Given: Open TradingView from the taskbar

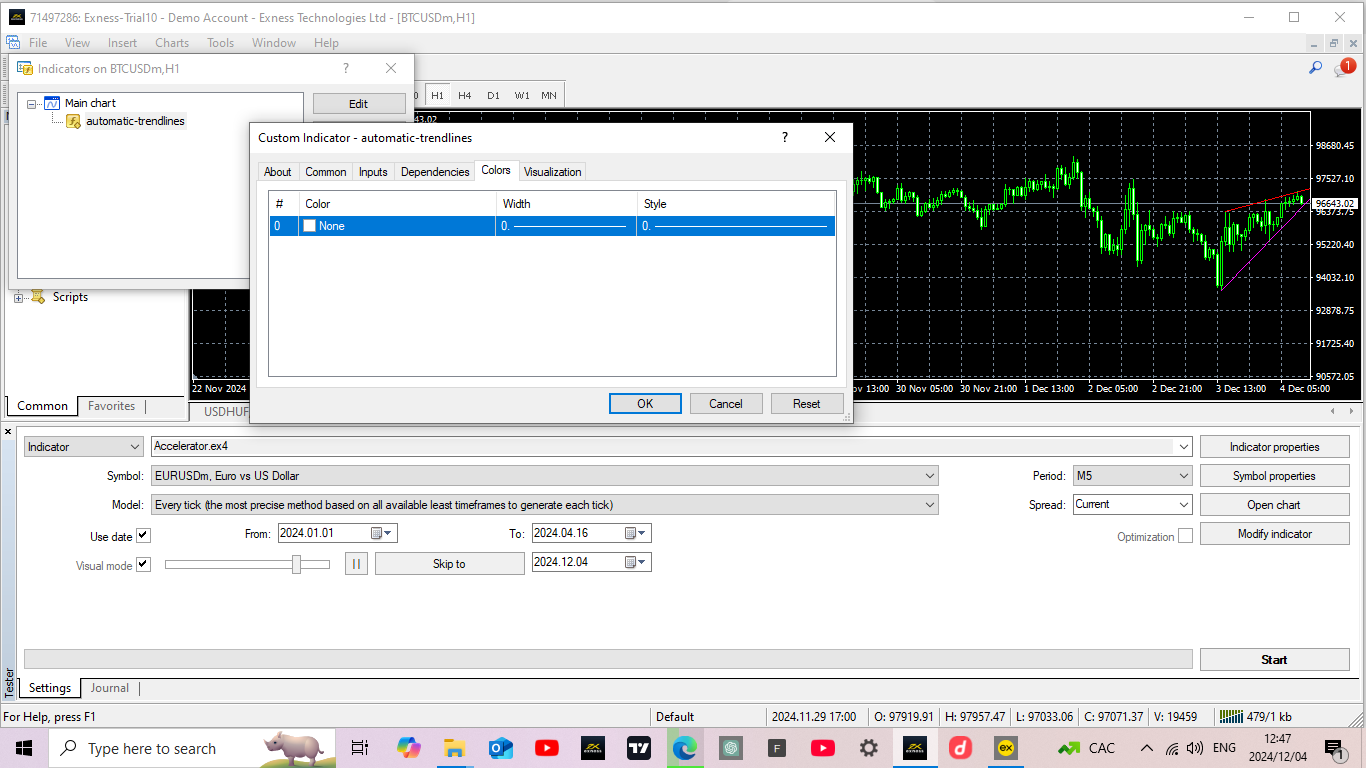Looking at the screenshot, I should coord(639,748).
